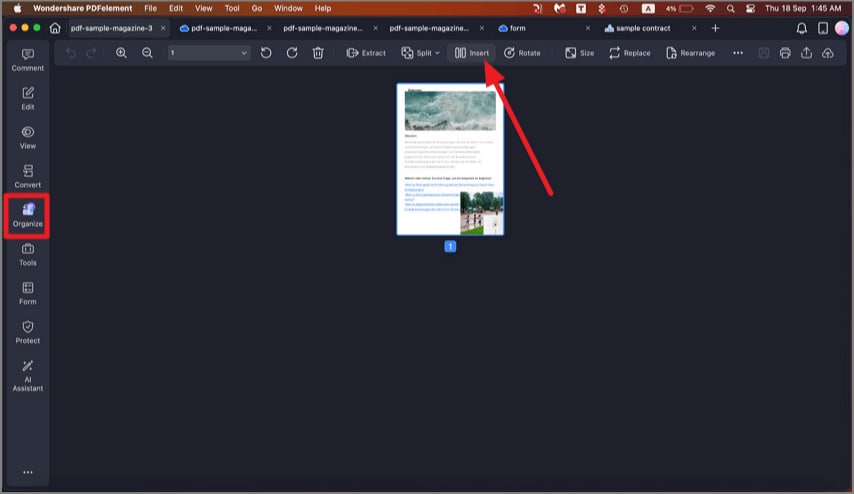Open the user account avatar

[841, 28]
